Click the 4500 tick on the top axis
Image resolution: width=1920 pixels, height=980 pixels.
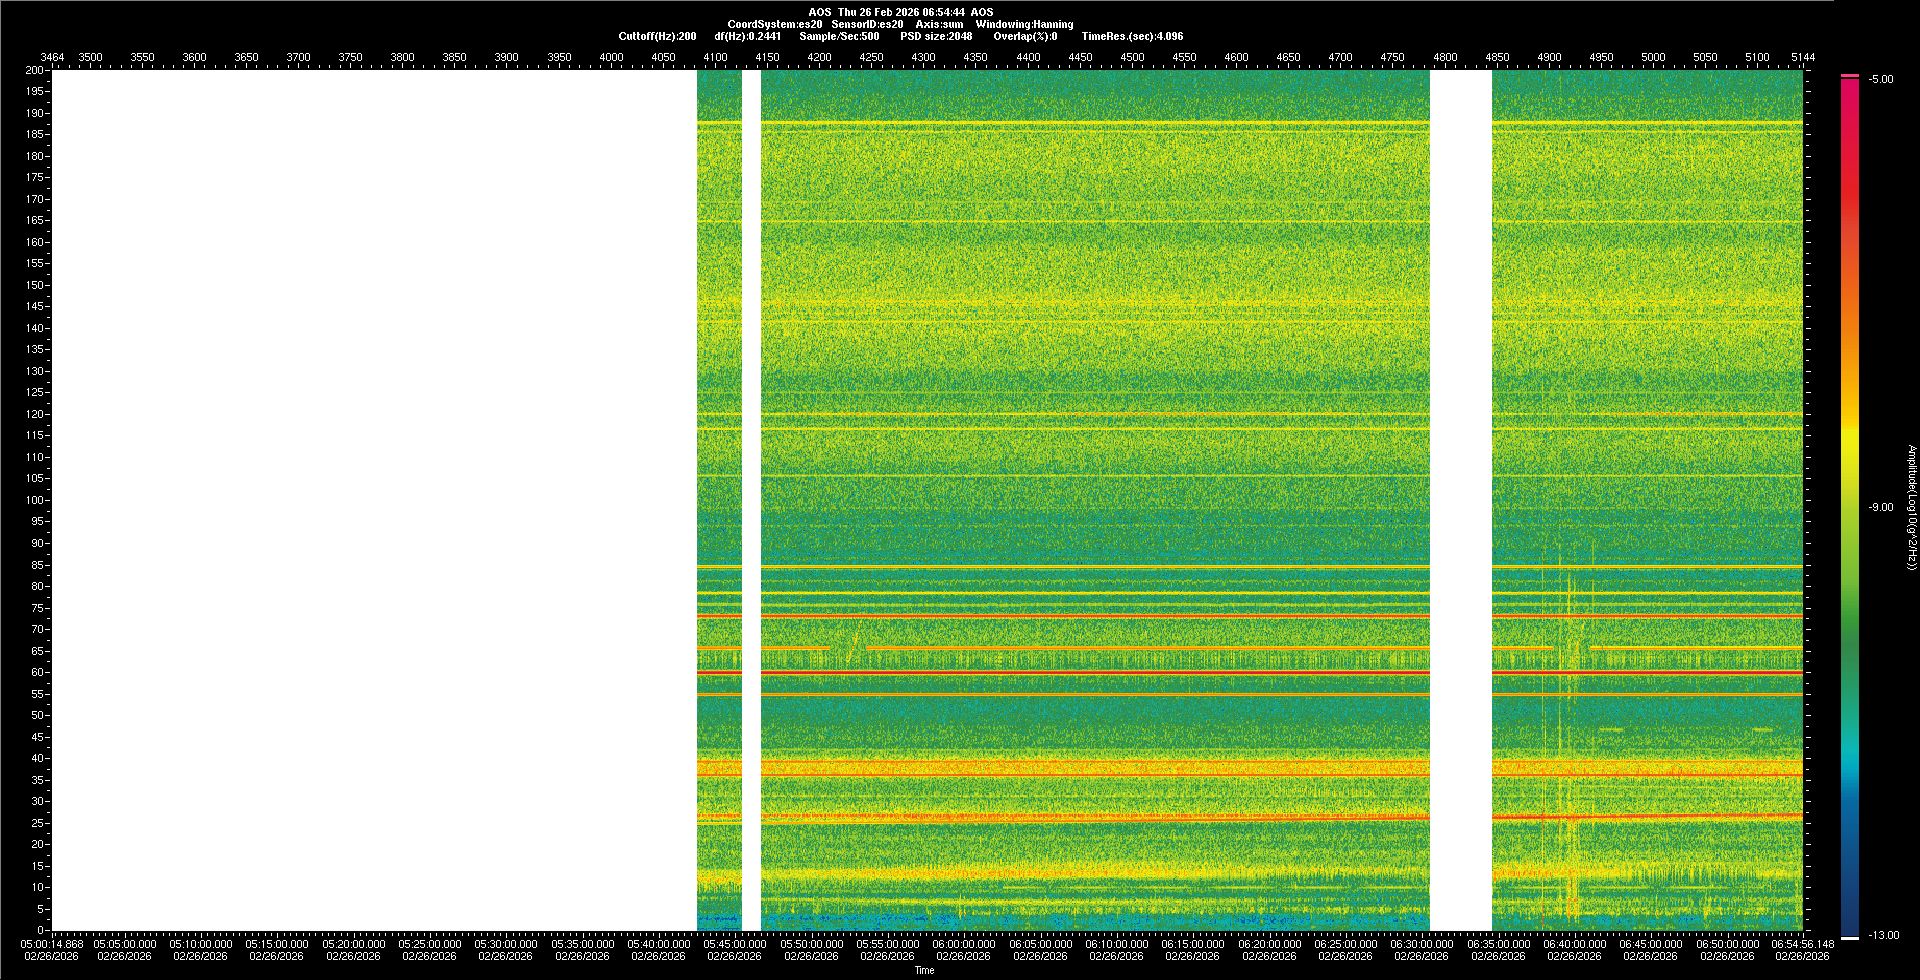[x=1132, y=57]
